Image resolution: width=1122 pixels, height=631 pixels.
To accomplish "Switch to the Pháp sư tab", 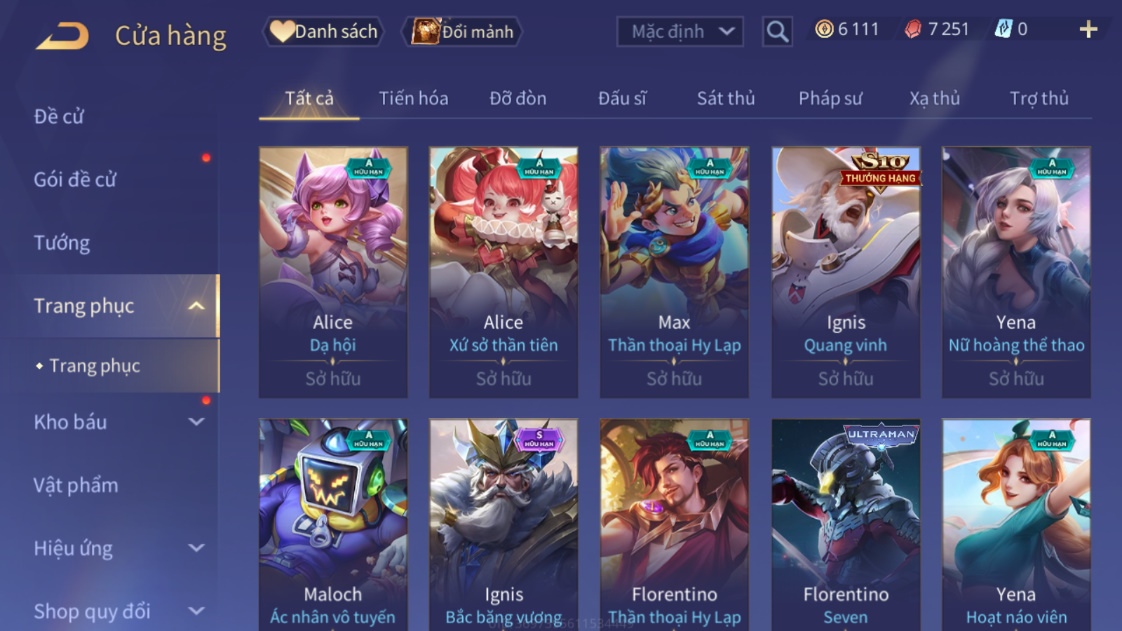I will (x=830, y=98).
